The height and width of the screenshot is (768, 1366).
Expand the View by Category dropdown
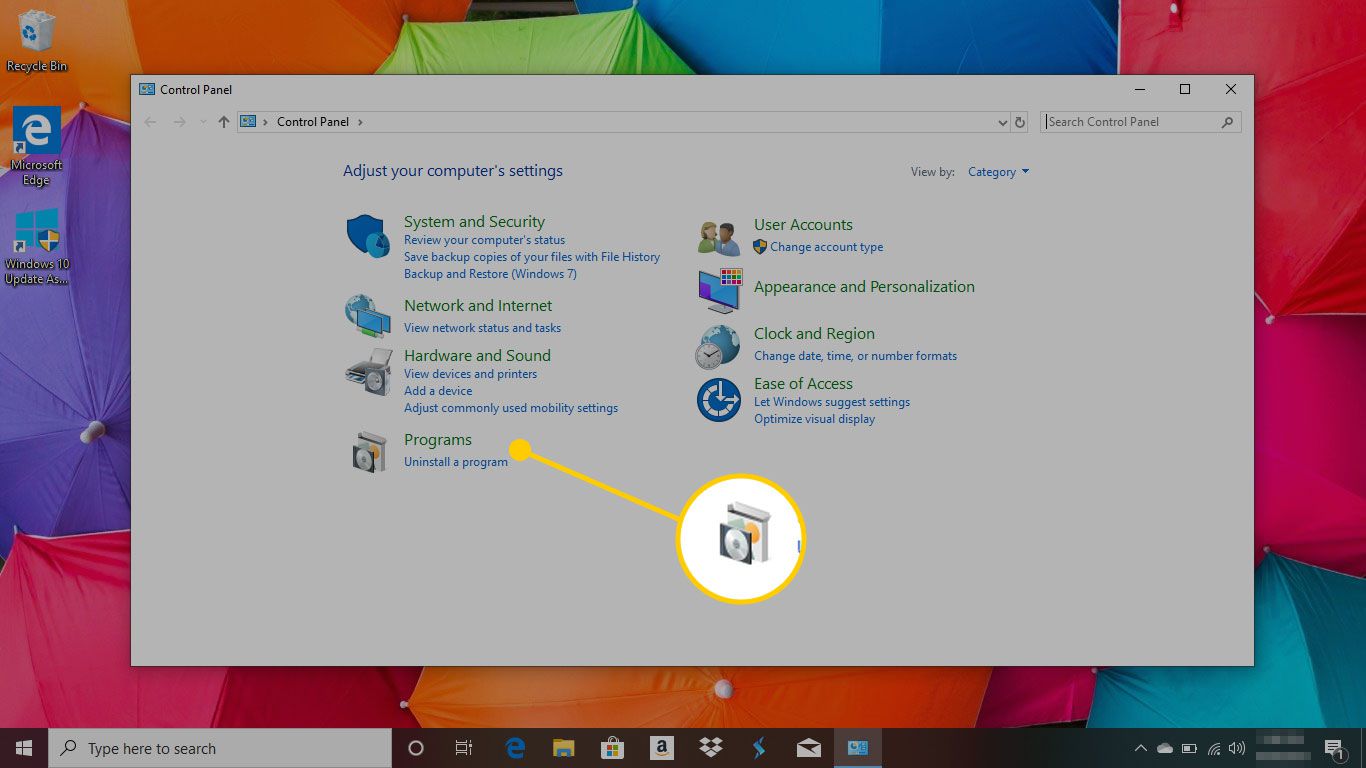point(998,172)
